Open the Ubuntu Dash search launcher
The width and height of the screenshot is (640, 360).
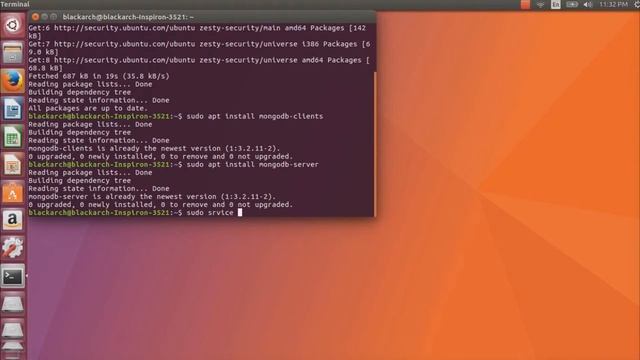coord(13,25)
